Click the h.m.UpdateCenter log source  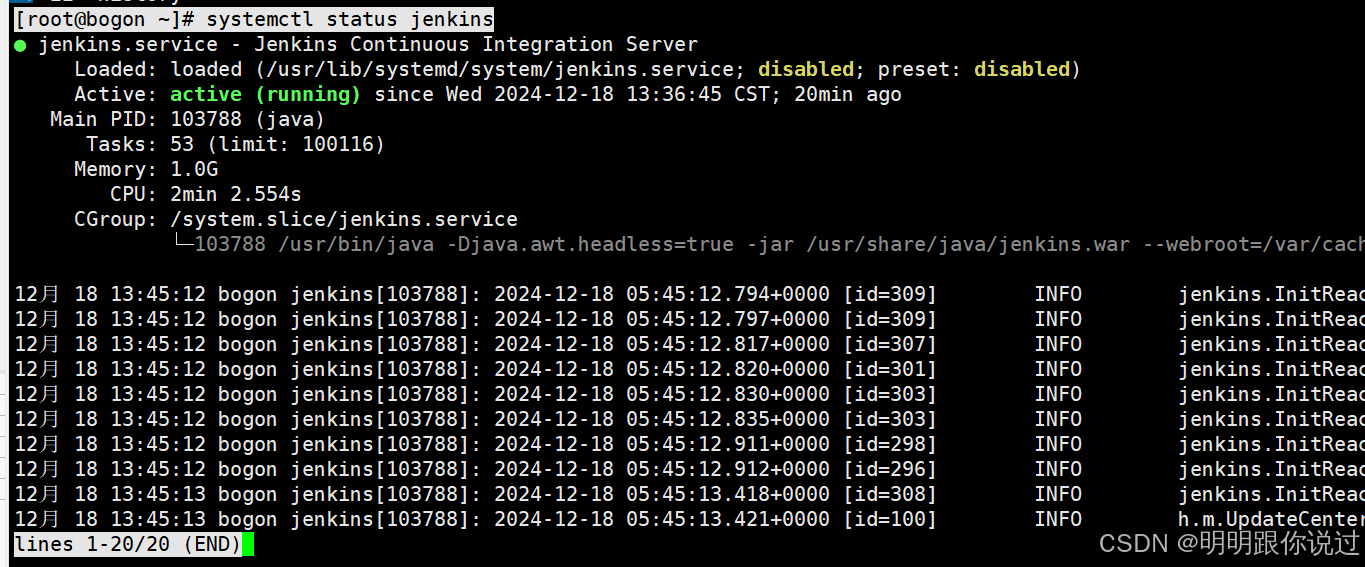point(1271,520)
